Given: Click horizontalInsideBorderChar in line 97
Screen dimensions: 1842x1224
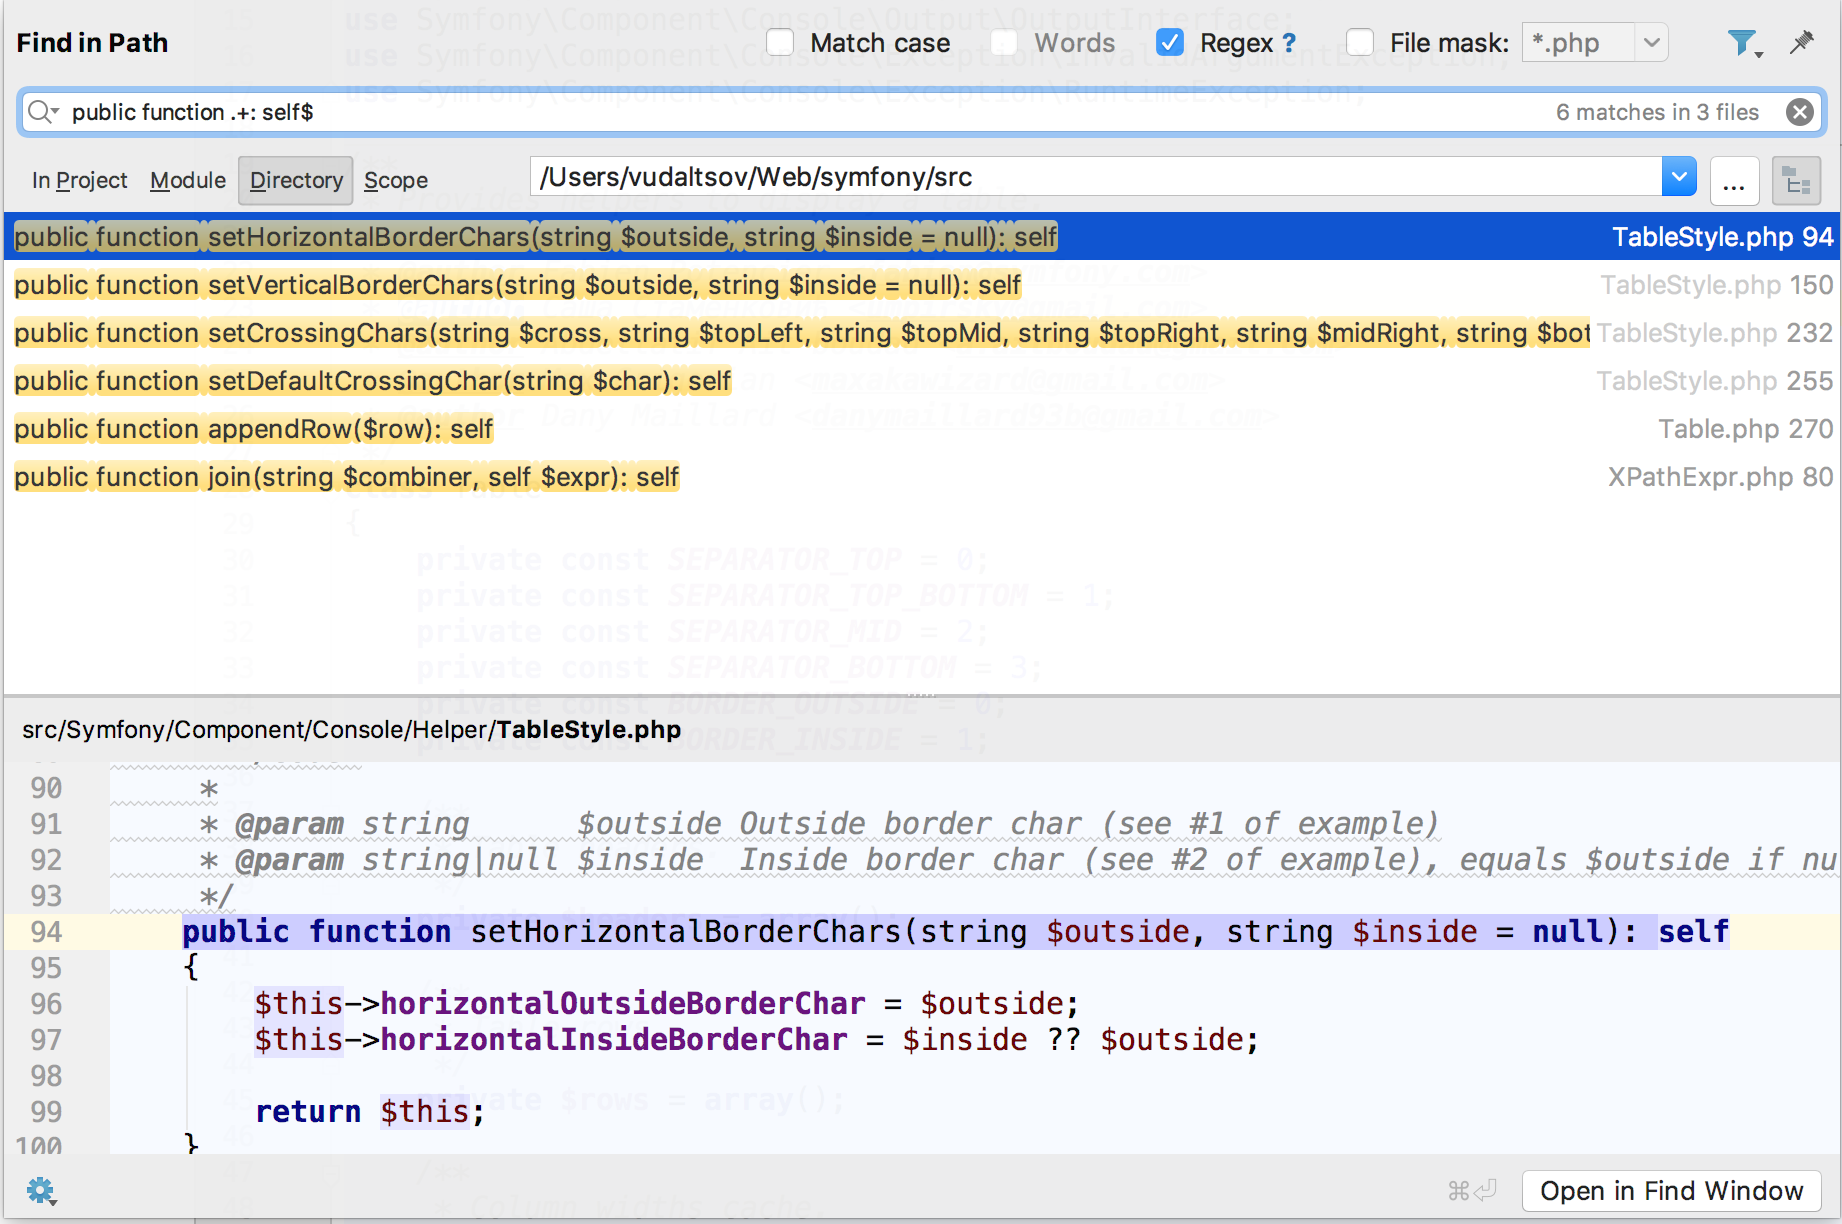Looking at the screenshot, I should (x=613, y=1040).
